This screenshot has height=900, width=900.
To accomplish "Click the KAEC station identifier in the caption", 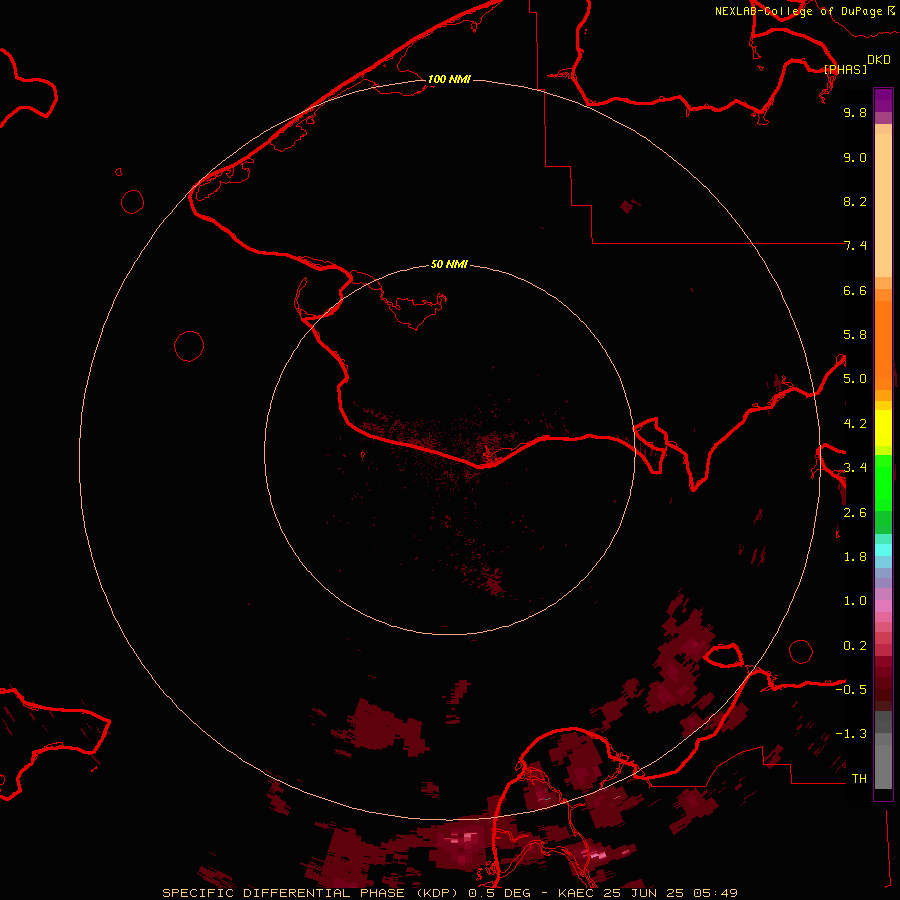I will [577, 893].
